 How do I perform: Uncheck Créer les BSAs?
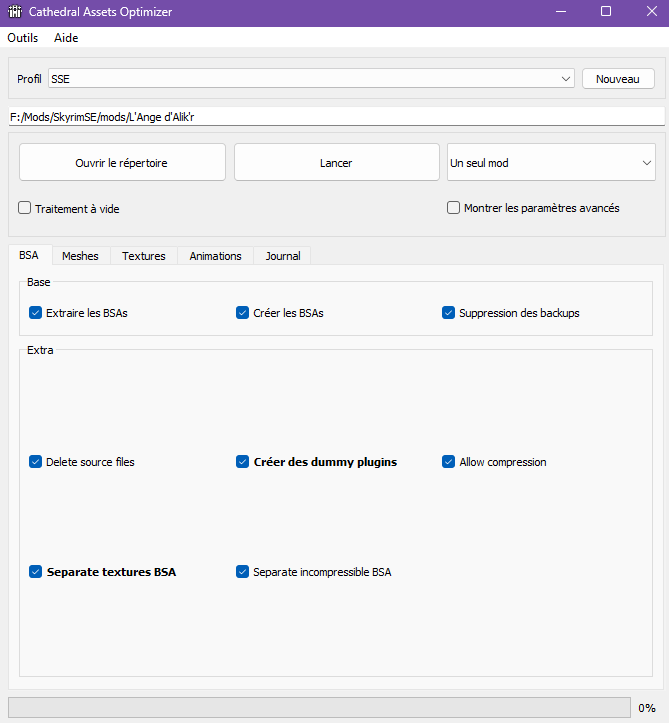point(243,313)
